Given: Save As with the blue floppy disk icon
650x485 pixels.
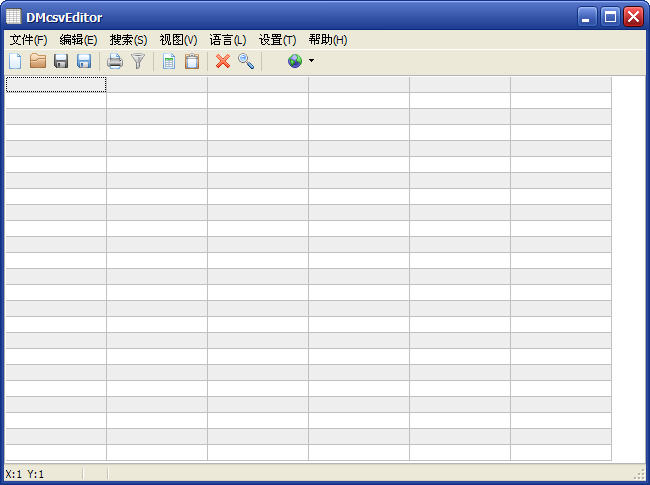Looking at the screenshot, I should point(84,61).
